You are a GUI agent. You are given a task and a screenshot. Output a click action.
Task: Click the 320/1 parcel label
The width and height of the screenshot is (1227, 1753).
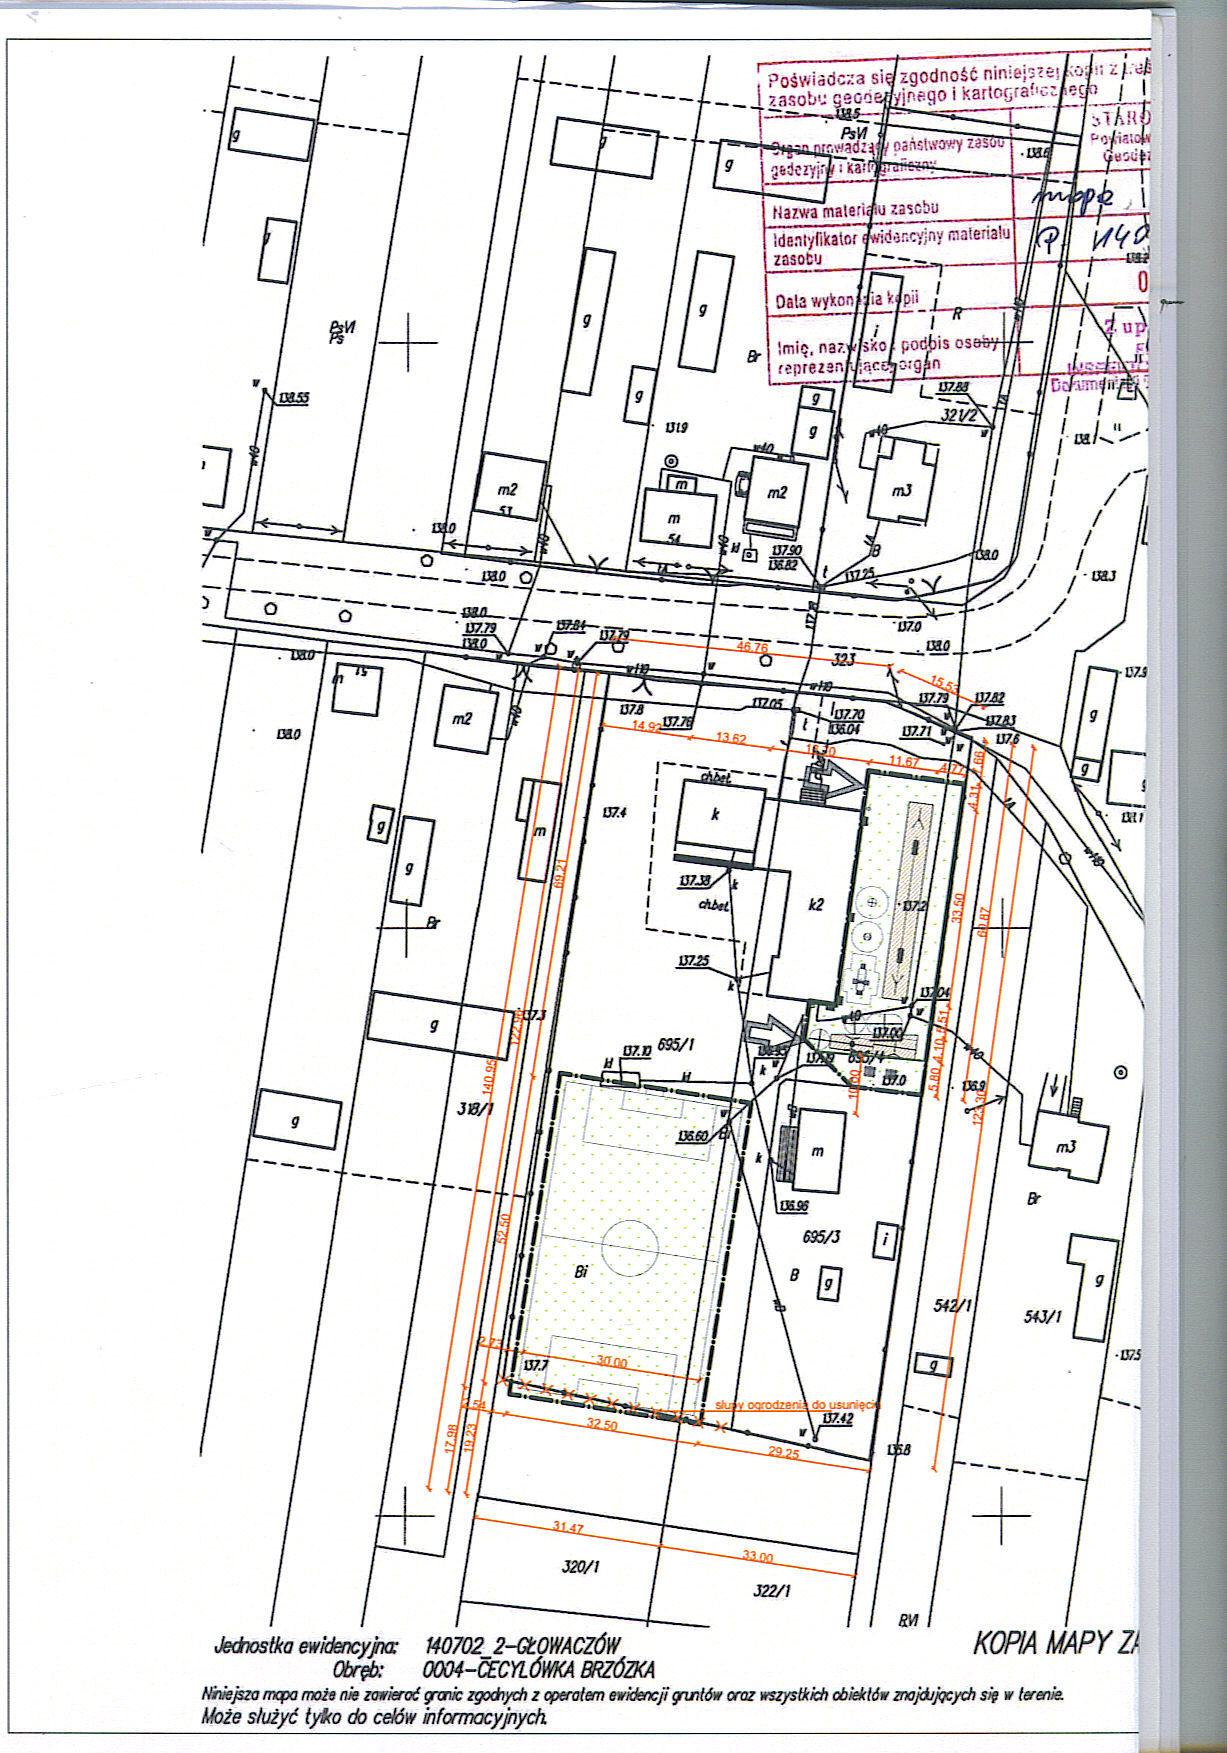click(580, 1567)
